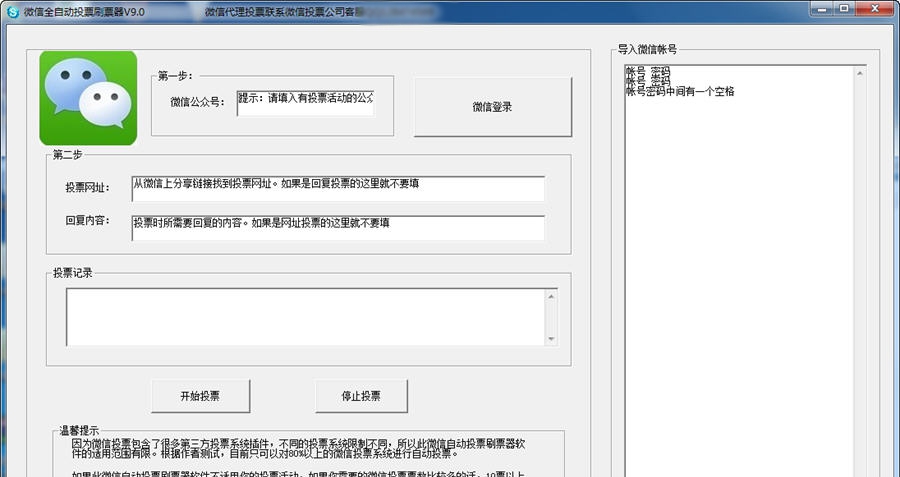The height and width of the screenshot is (477, 900).
Task: Click the WeChat logo image
Action: pyautogui.click(x=88, y=98)
